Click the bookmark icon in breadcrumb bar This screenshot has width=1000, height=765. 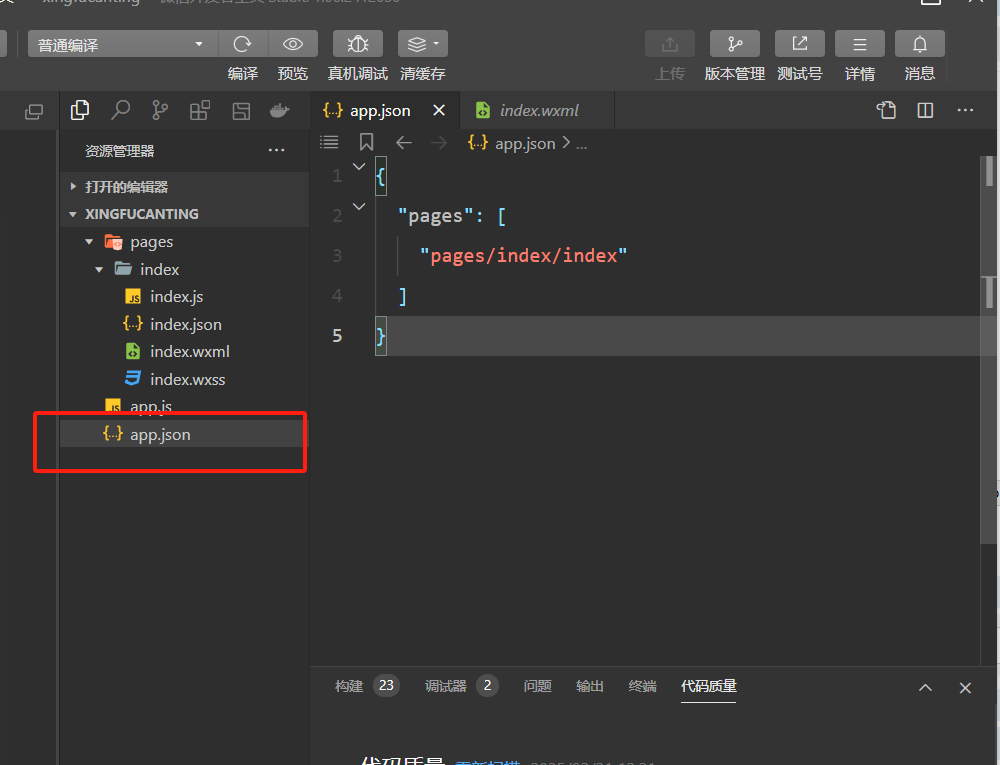366,142
